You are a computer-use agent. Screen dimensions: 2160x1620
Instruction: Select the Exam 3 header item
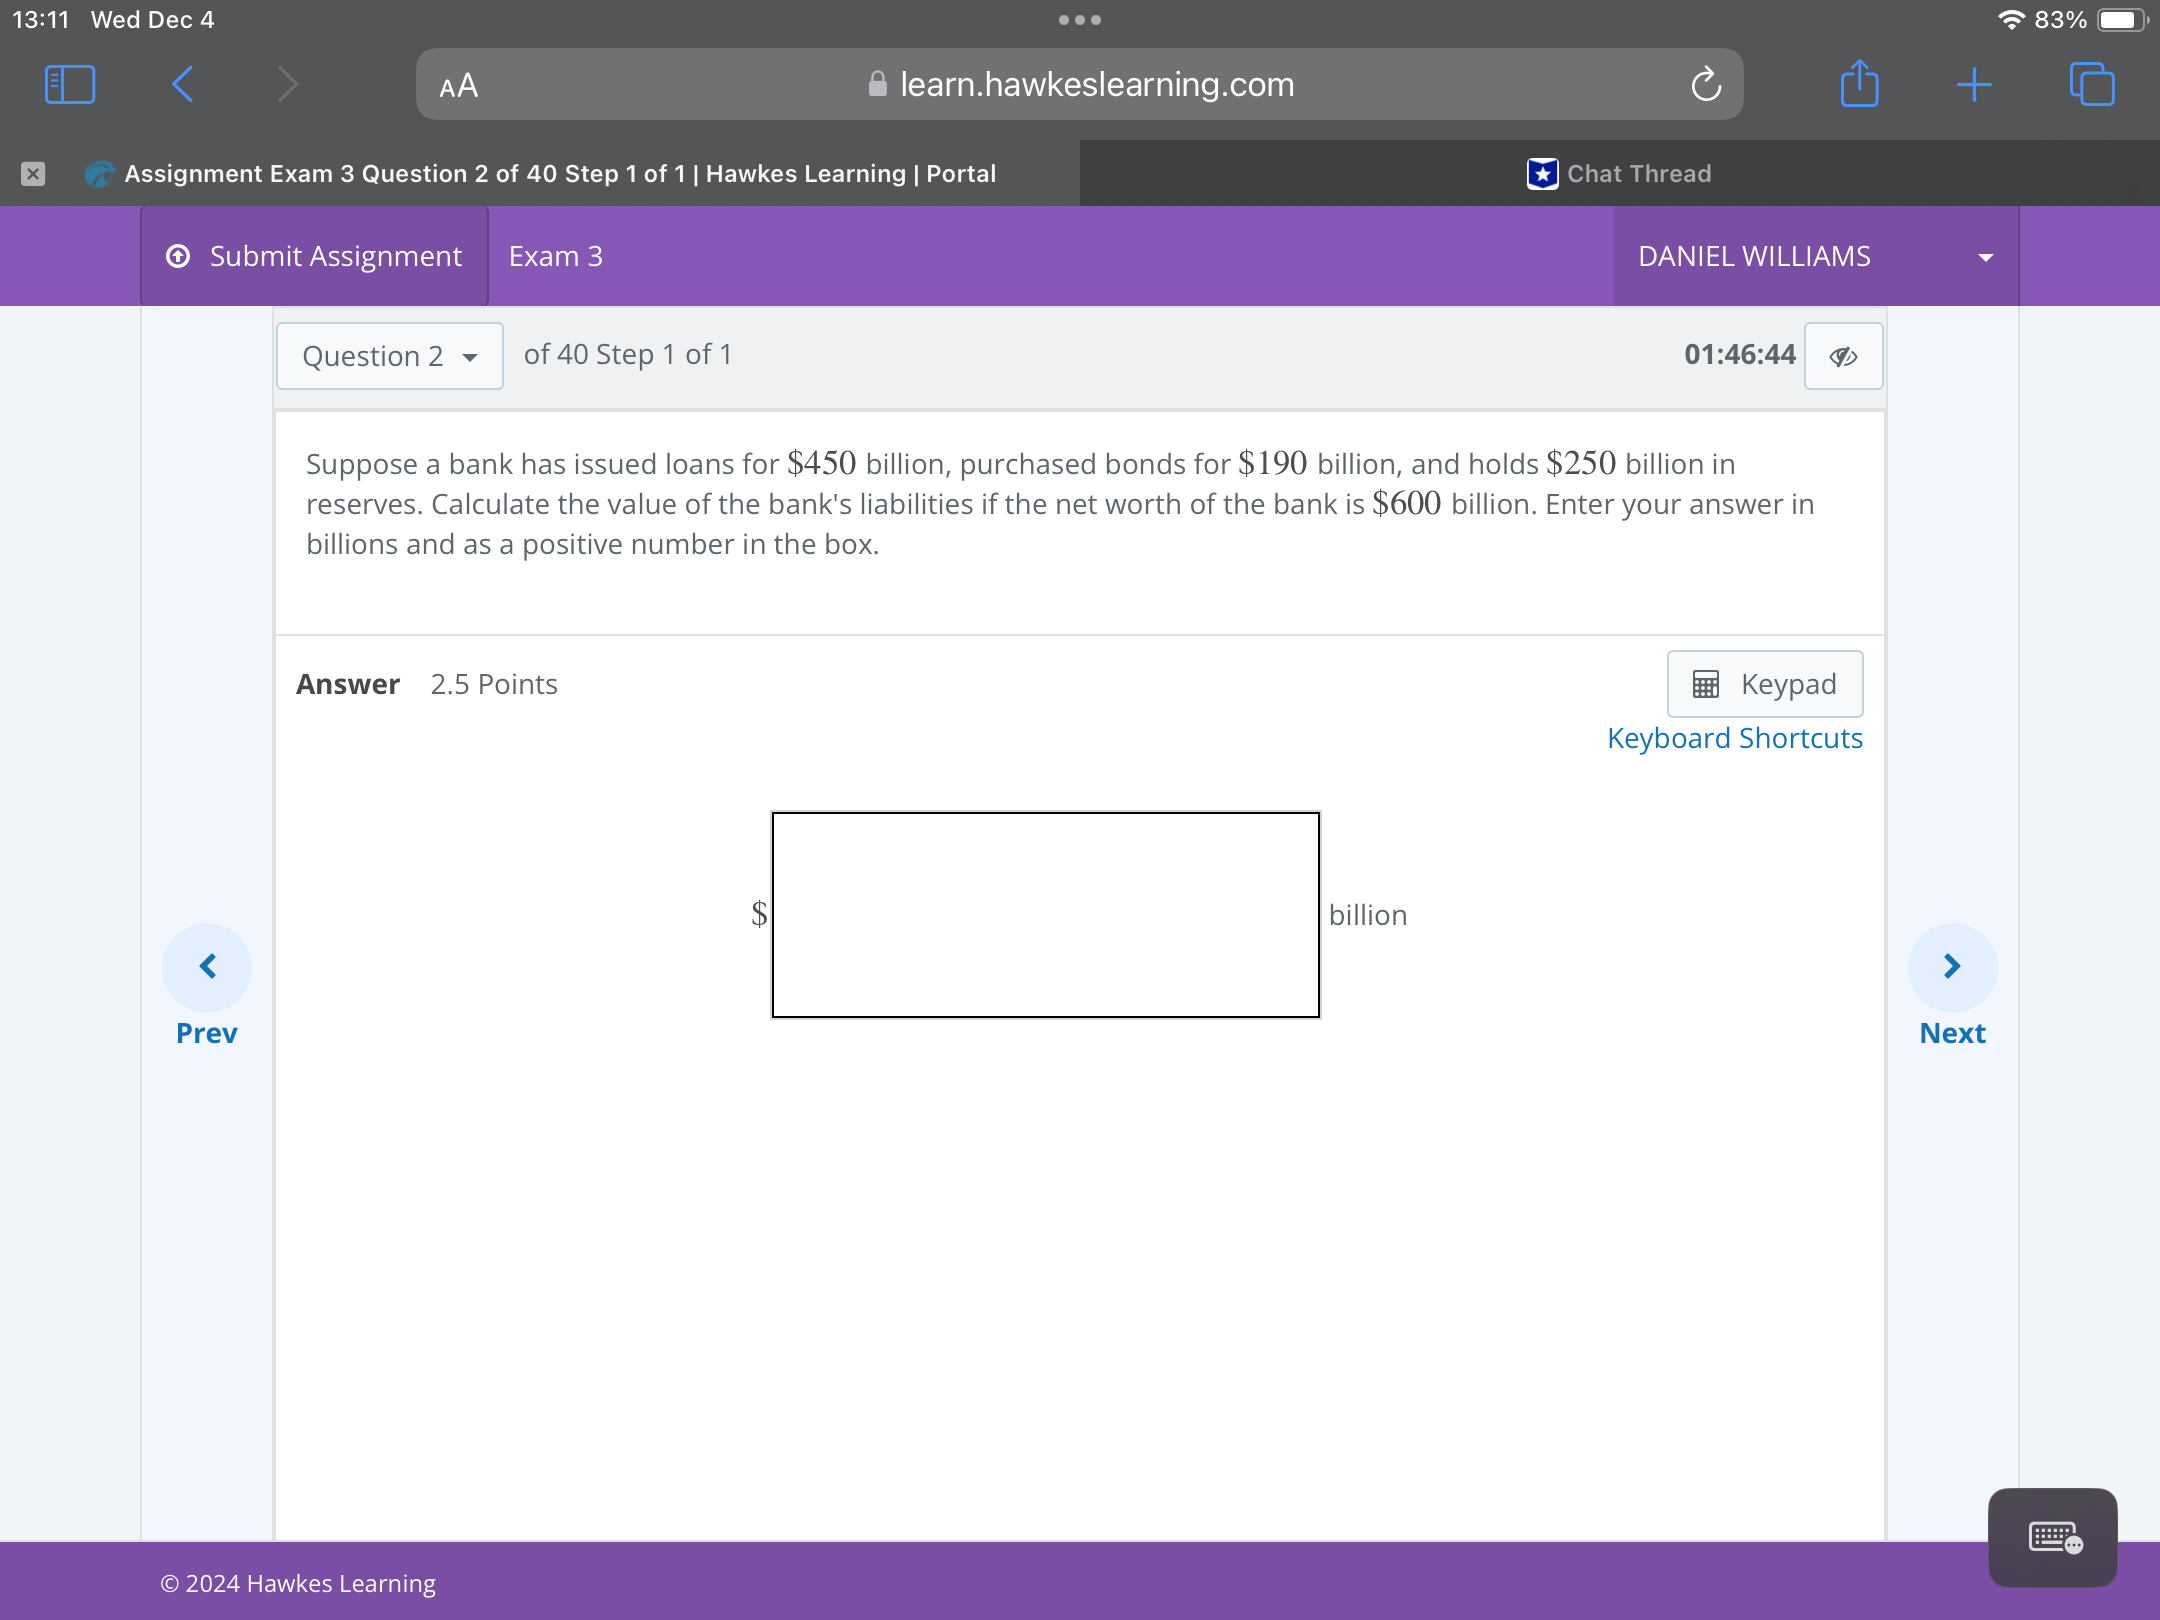click(555, 257)
